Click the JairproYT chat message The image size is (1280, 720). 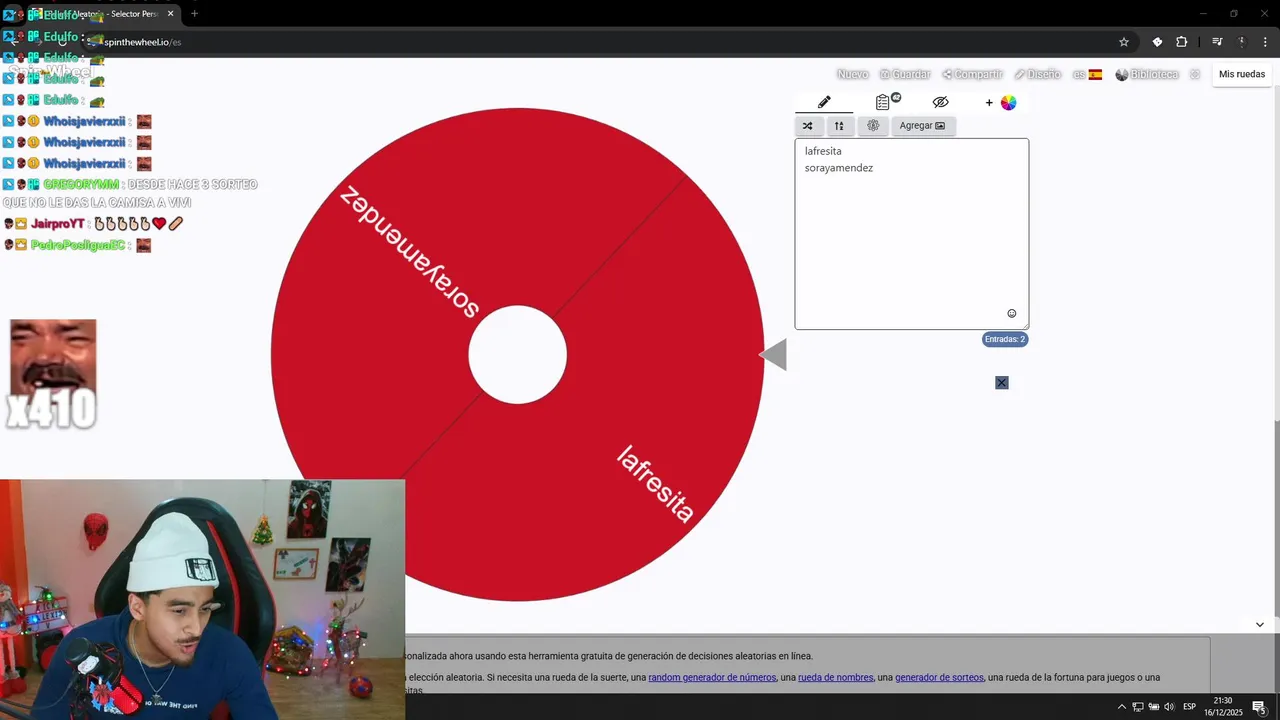(93, 224)
